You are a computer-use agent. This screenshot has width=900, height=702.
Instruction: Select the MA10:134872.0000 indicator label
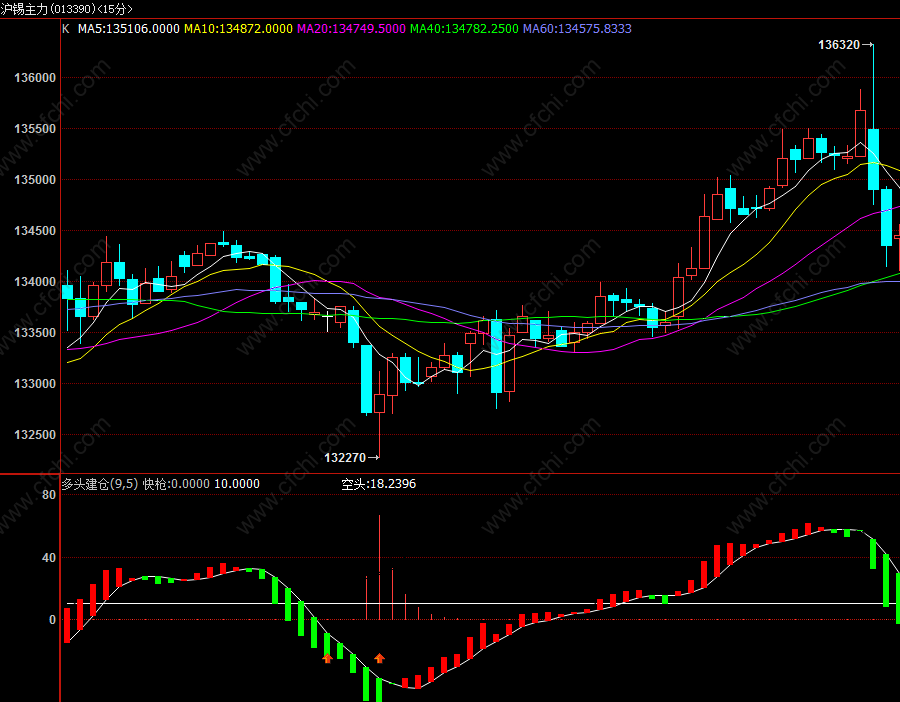point(238,29)
